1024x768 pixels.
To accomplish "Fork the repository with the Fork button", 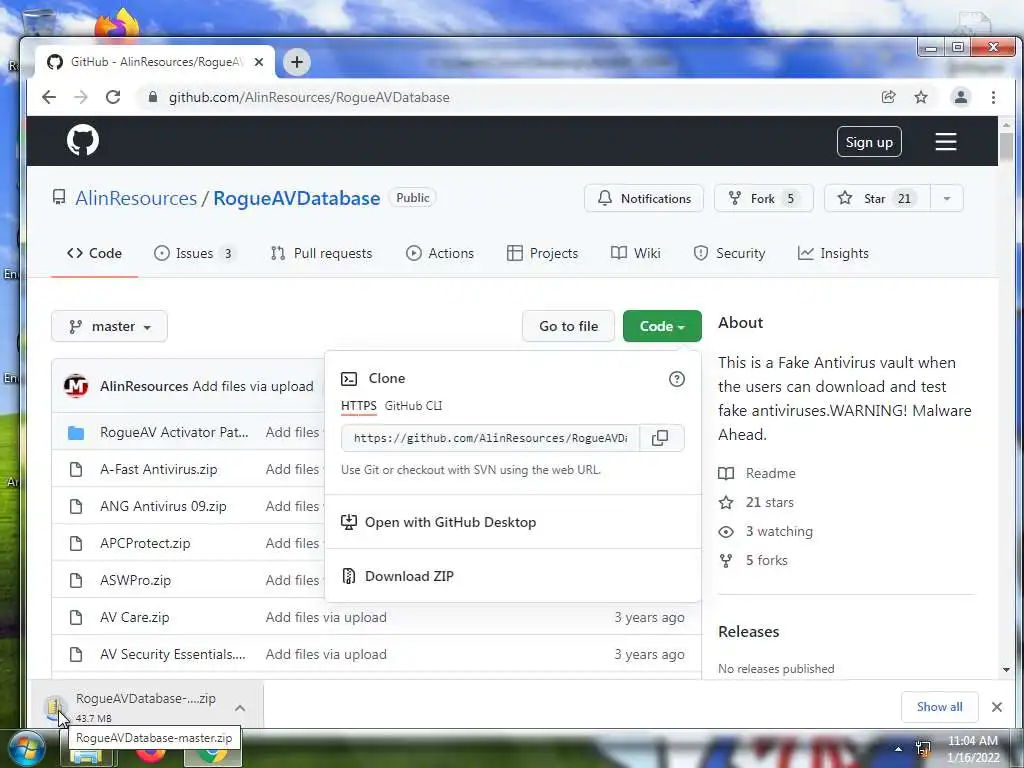I will click(763, 198).
